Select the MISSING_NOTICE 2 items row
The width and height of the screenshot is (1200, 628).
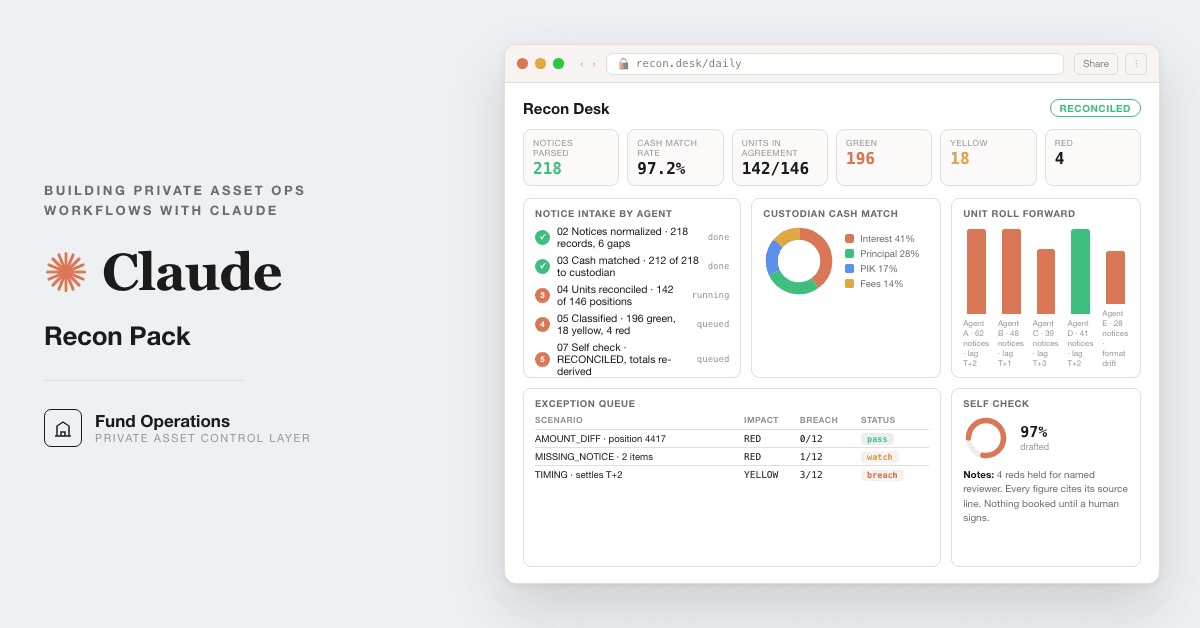732,457
